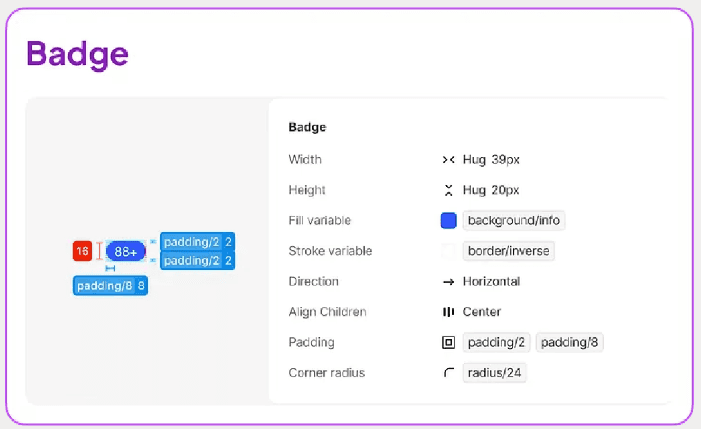Click the purple Badge heading

(x=77, y=55)
